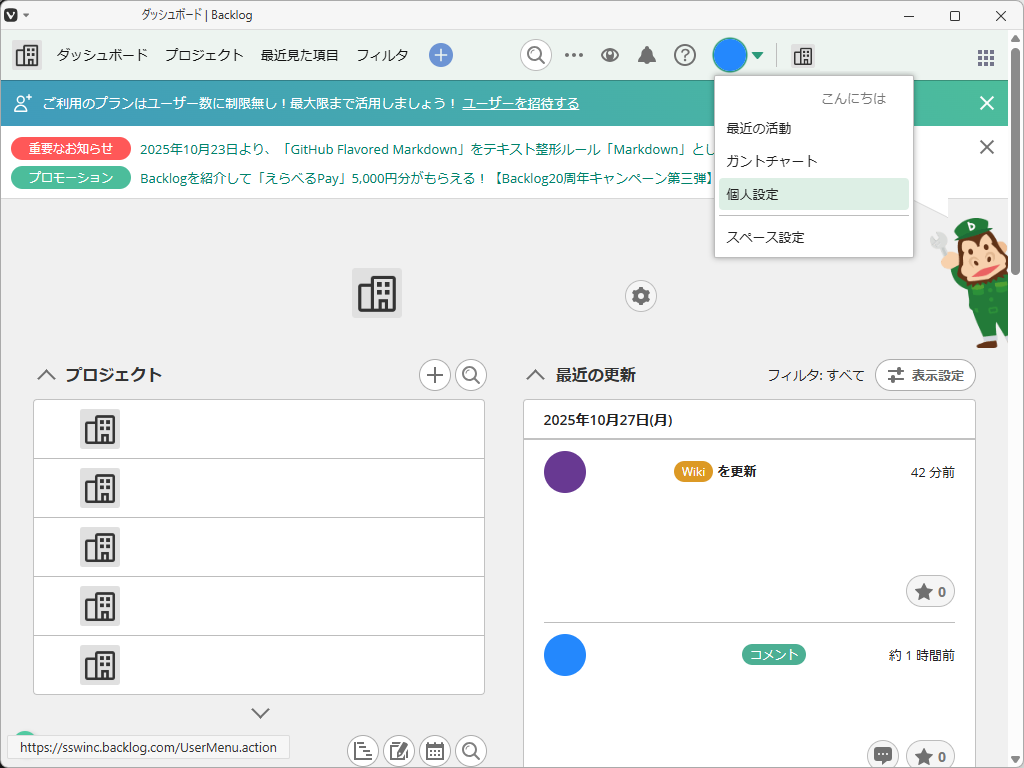Open the header search magnifier
The image size is (1024, 768).
click(x=536, y=56)
